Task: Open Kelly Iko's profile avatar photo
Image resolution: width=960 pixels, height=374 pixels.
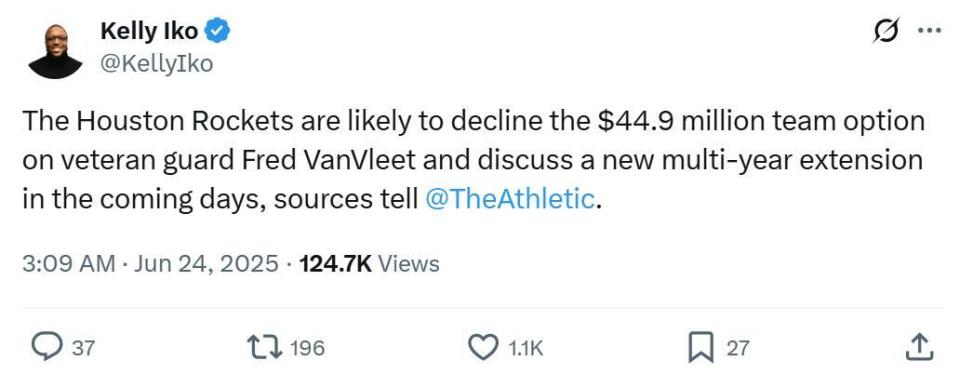Action: point(55,51)
